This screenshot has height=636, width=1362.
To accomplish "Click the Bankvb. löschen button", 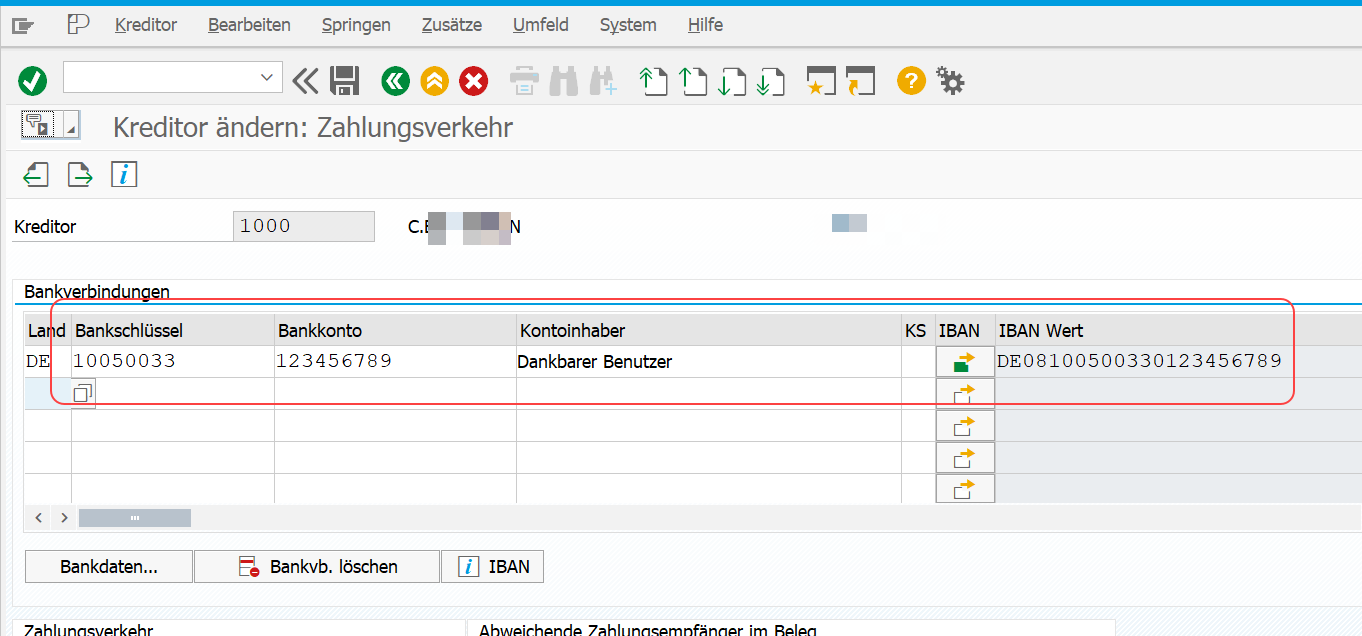I will pos(317,567).
